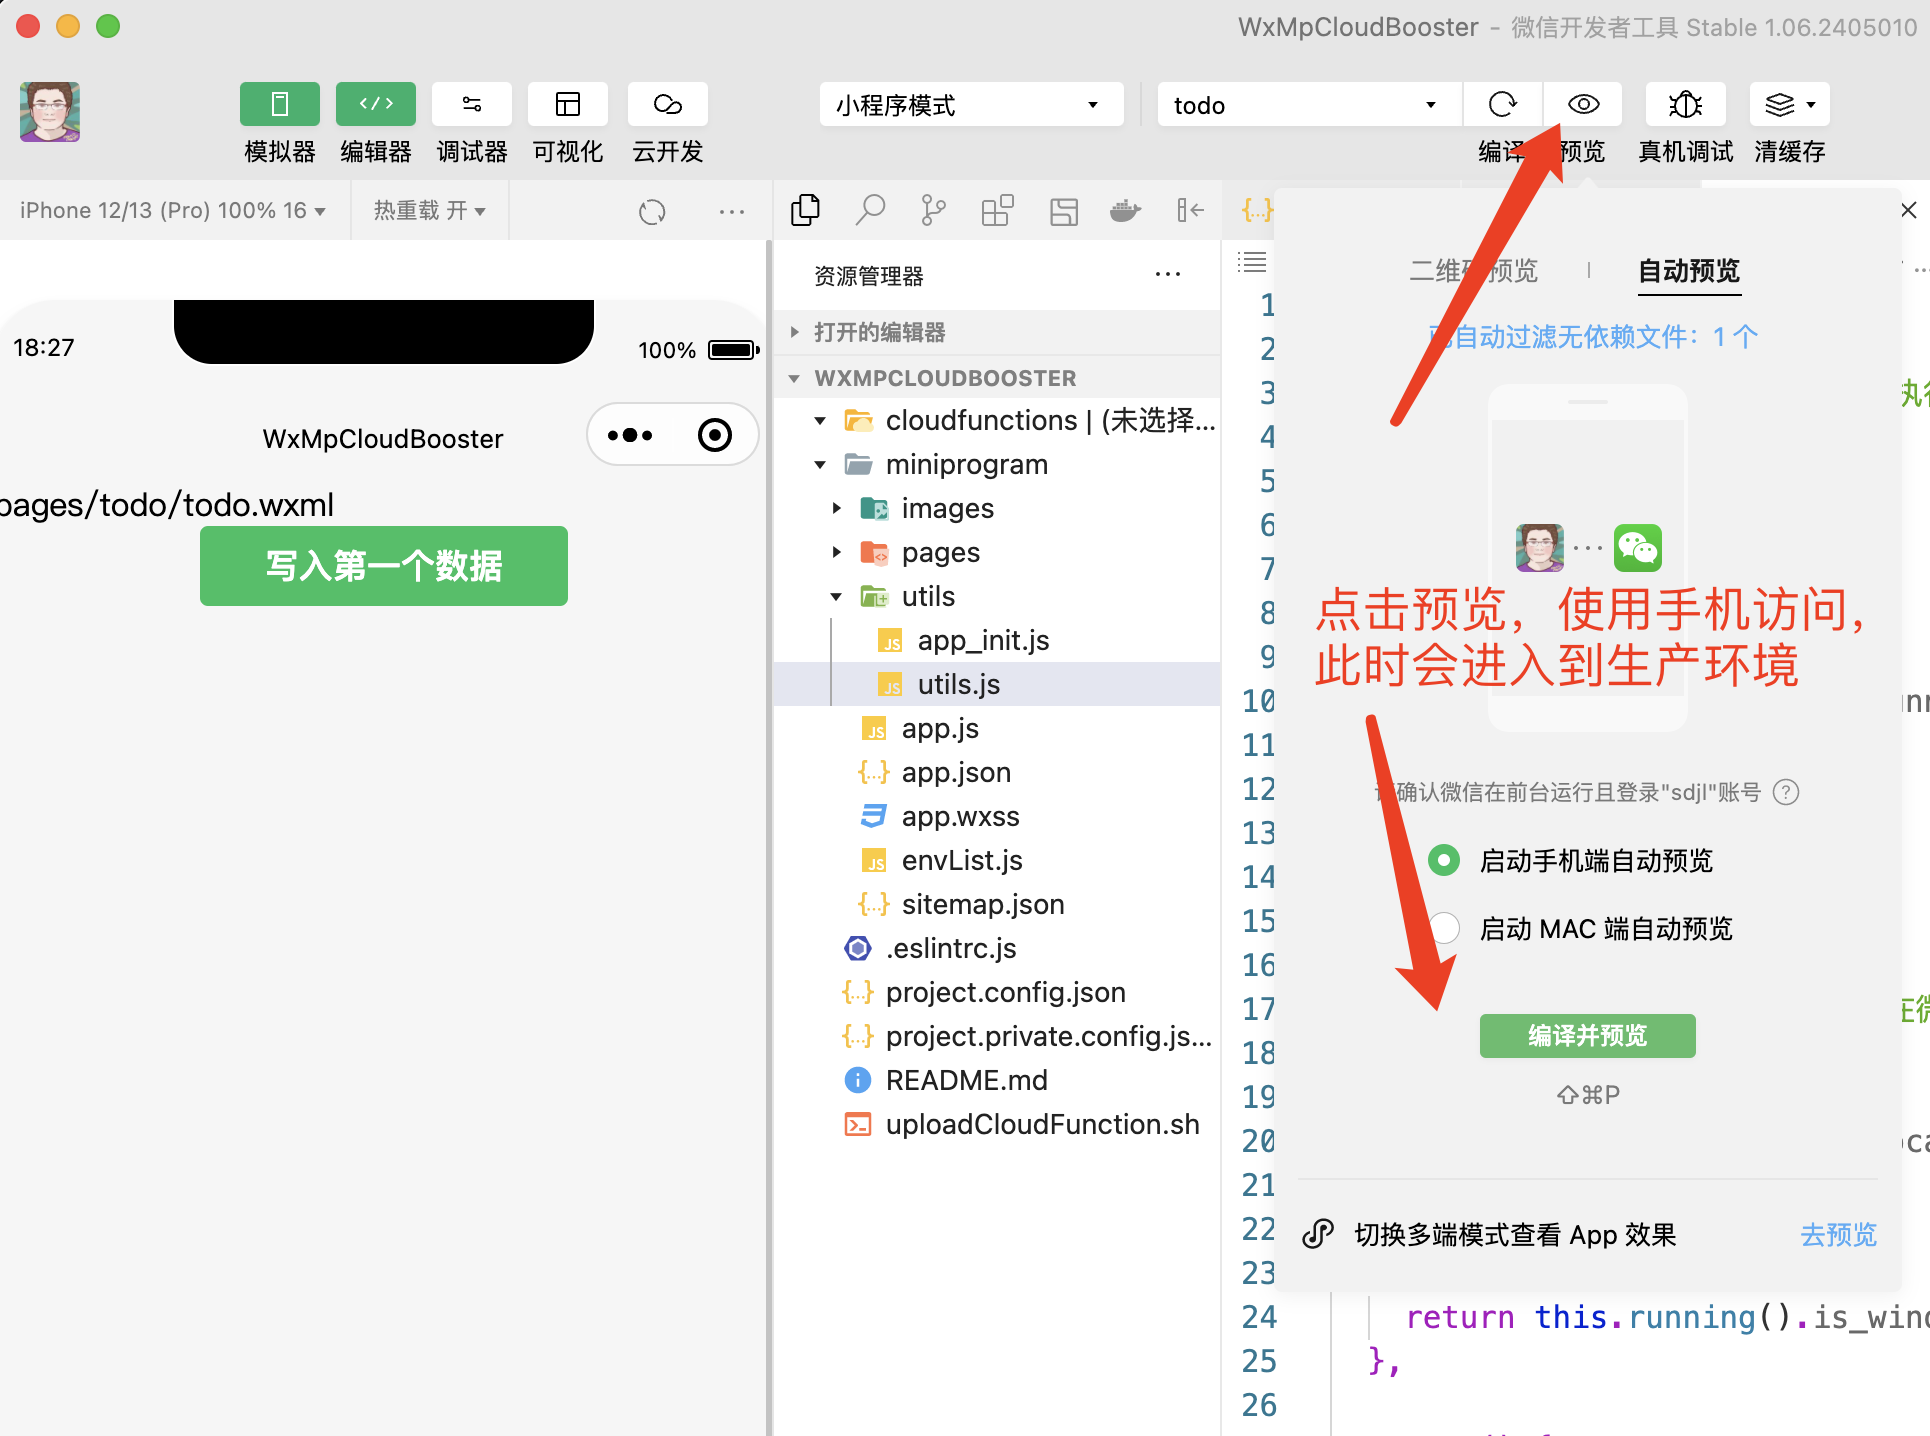Toggle hot reload dropdown
Viewport: 1930px width, 1436px height.
(x=429, y=210)
